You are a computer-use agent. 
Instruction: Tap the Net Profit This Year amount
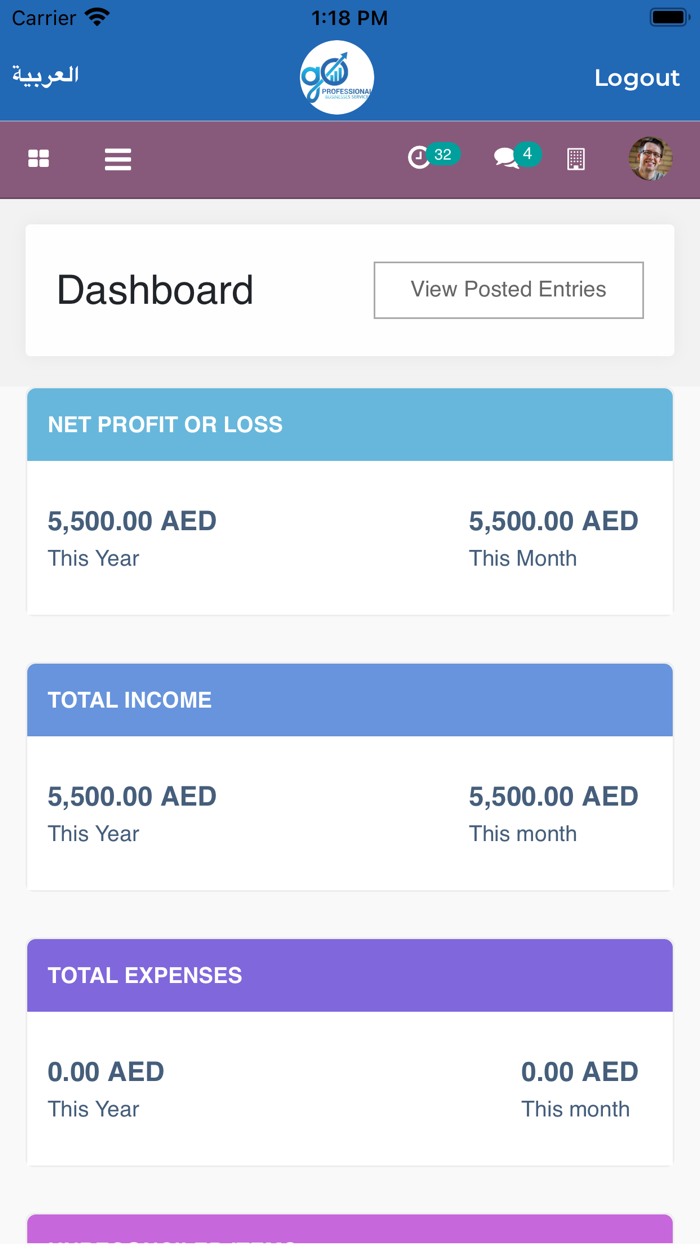(132, 521)
